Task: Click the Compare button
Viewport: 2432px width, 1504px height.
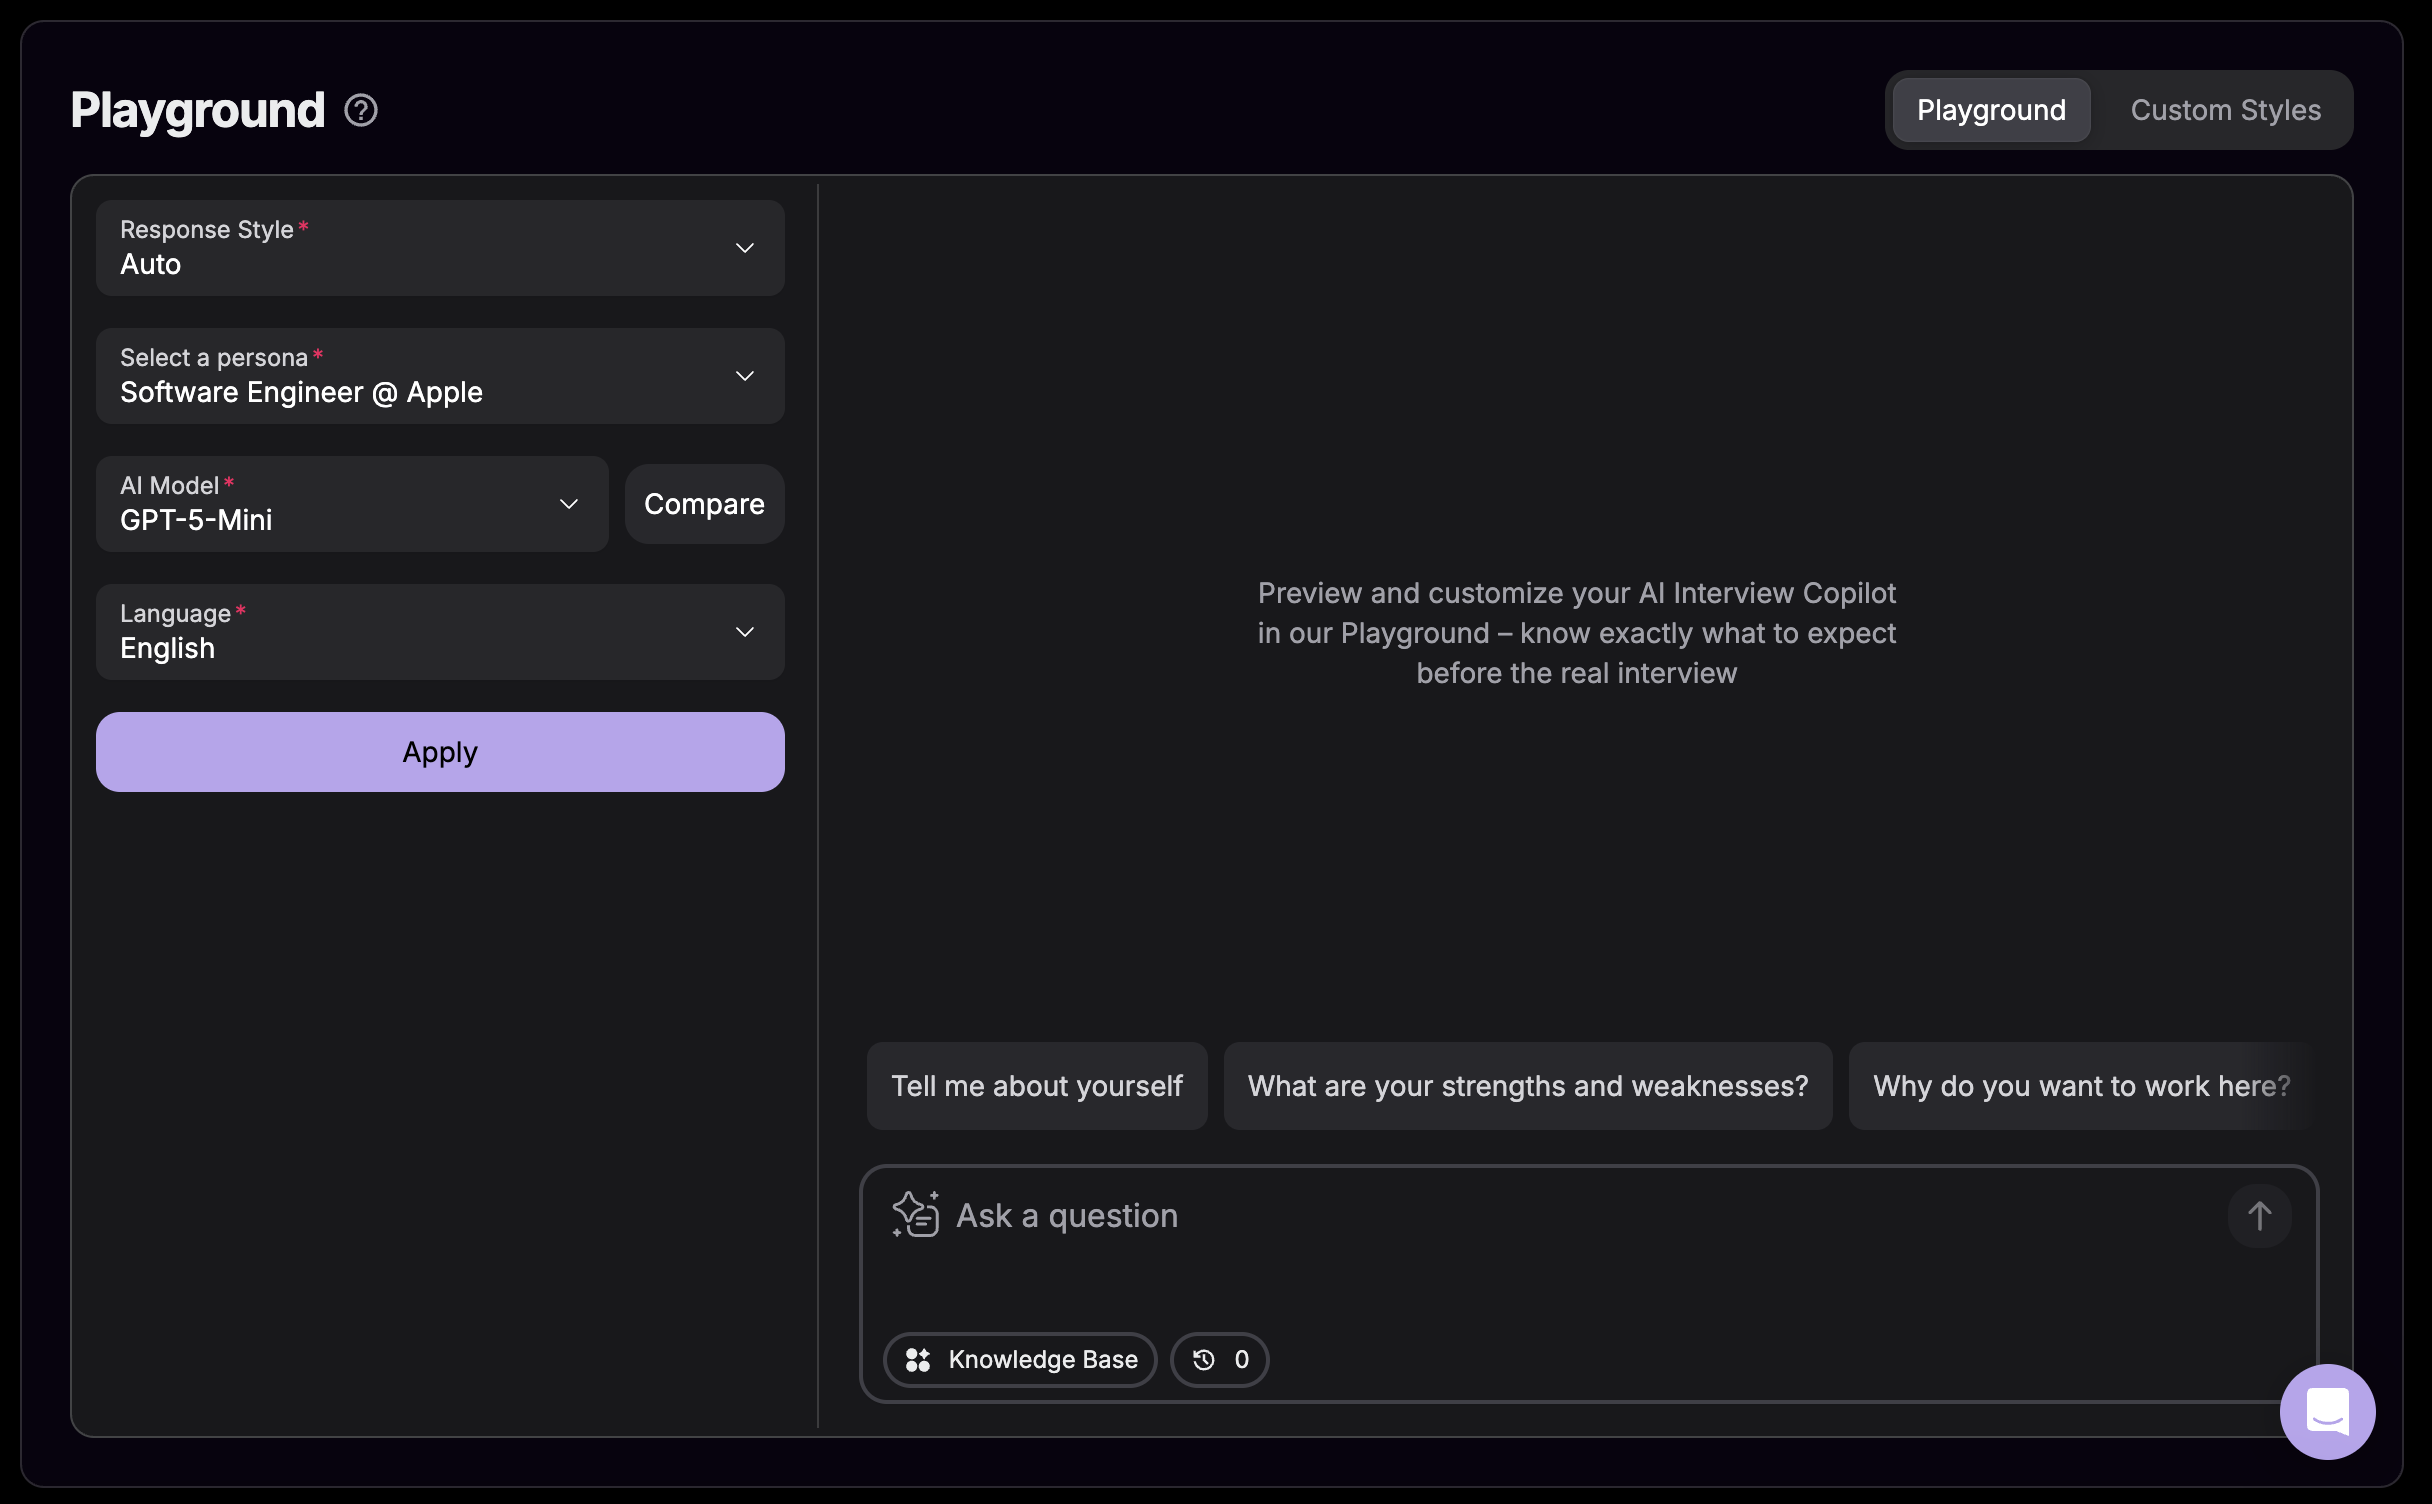Action: 704,504
